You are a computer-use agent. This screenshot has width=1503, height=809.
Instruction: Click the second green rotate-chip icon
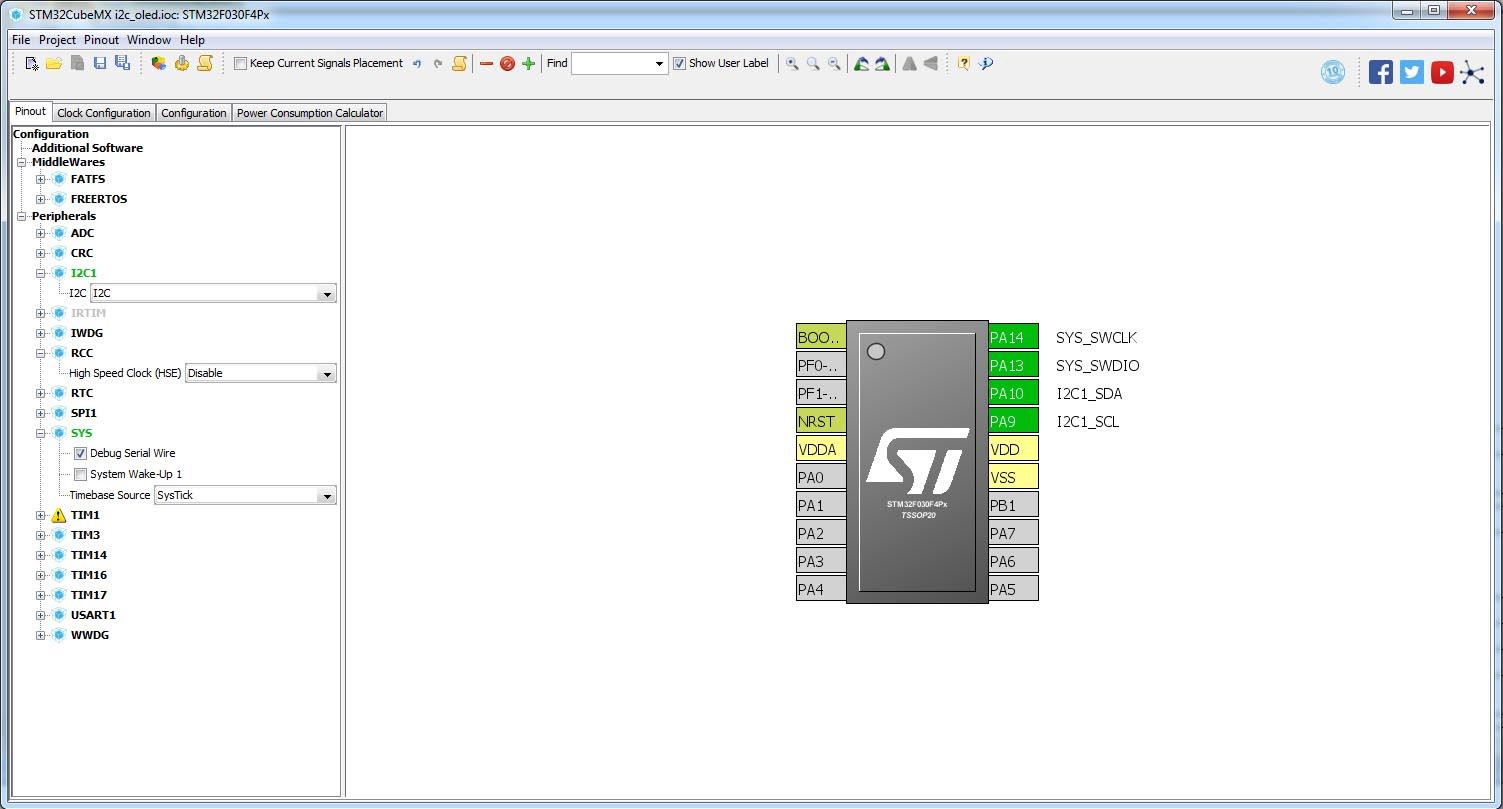pyautogui.click(x=882, y=63)
